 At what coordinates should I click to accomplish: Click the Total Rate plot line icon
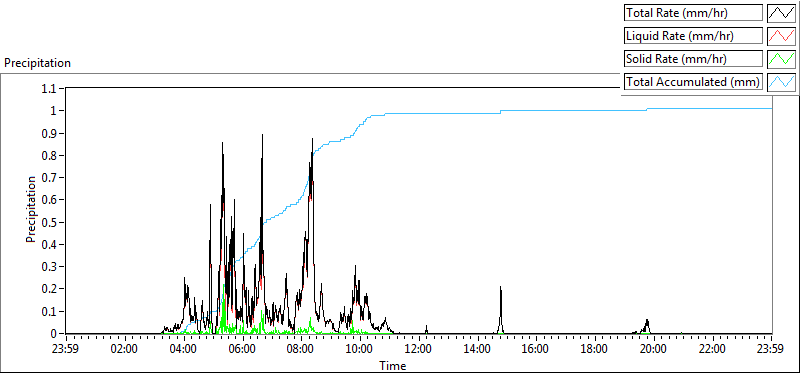click(782, 13)
